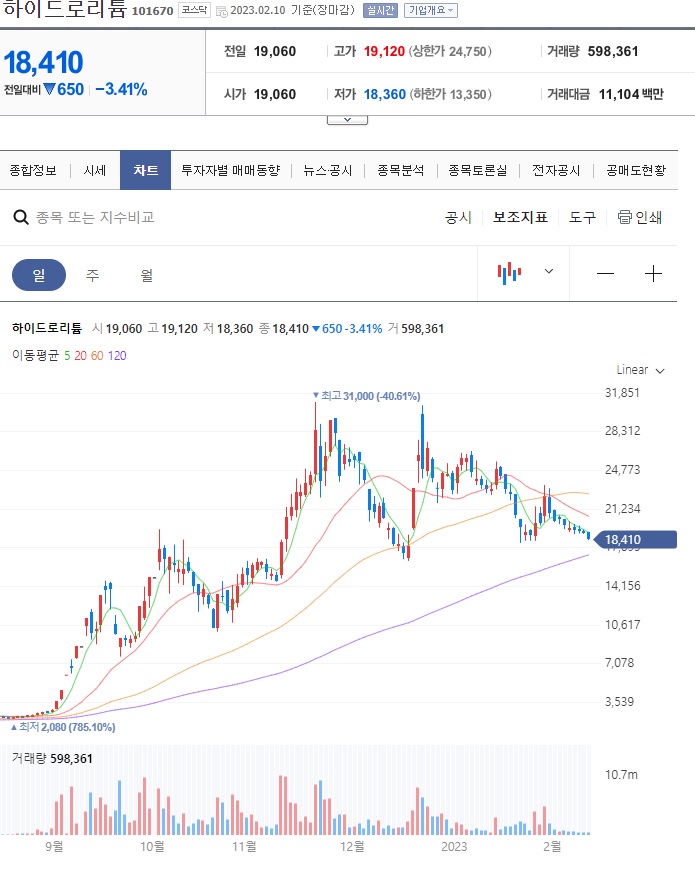Click the calendar icon beside the date

[221, 11]
